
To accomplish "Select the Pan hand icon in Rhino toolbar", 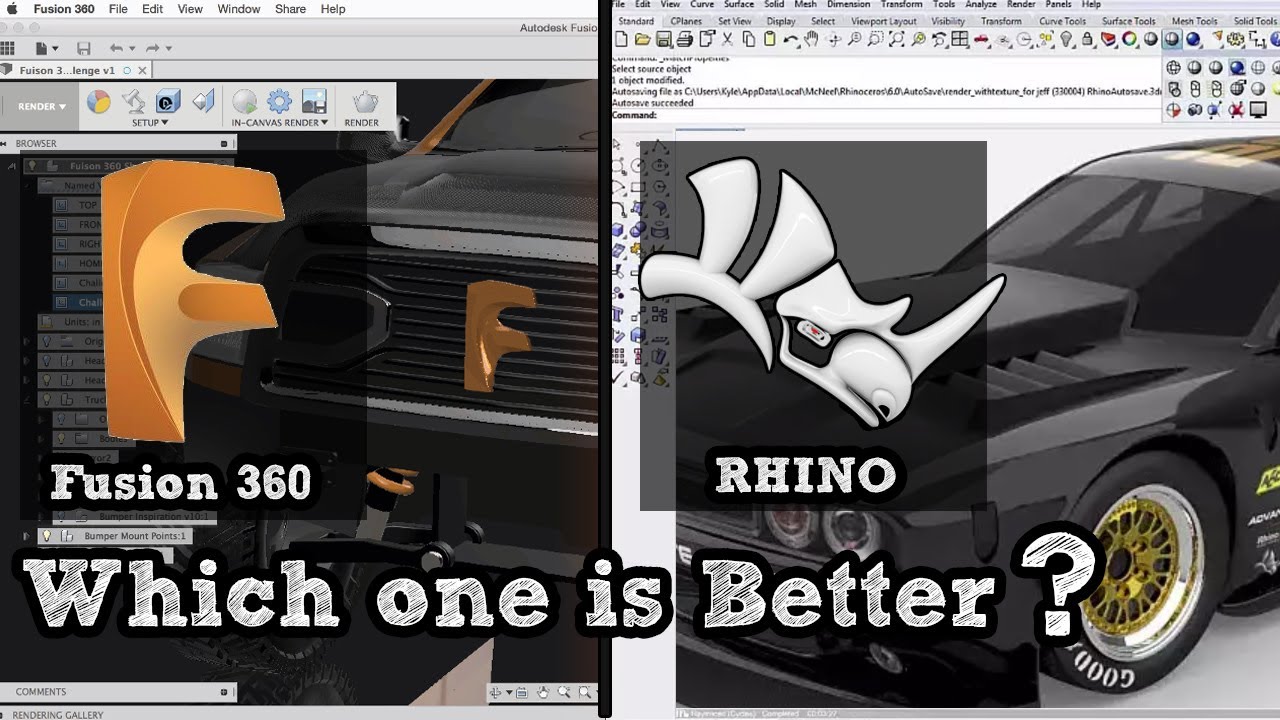I will point(812,39).
